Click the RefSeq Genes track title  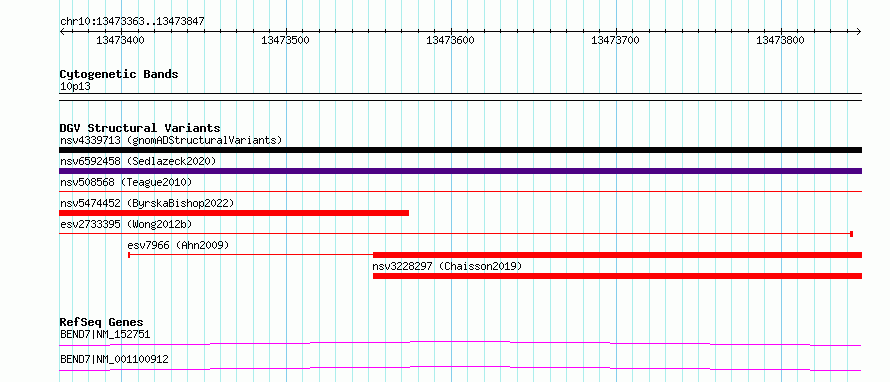pos(102,322)
